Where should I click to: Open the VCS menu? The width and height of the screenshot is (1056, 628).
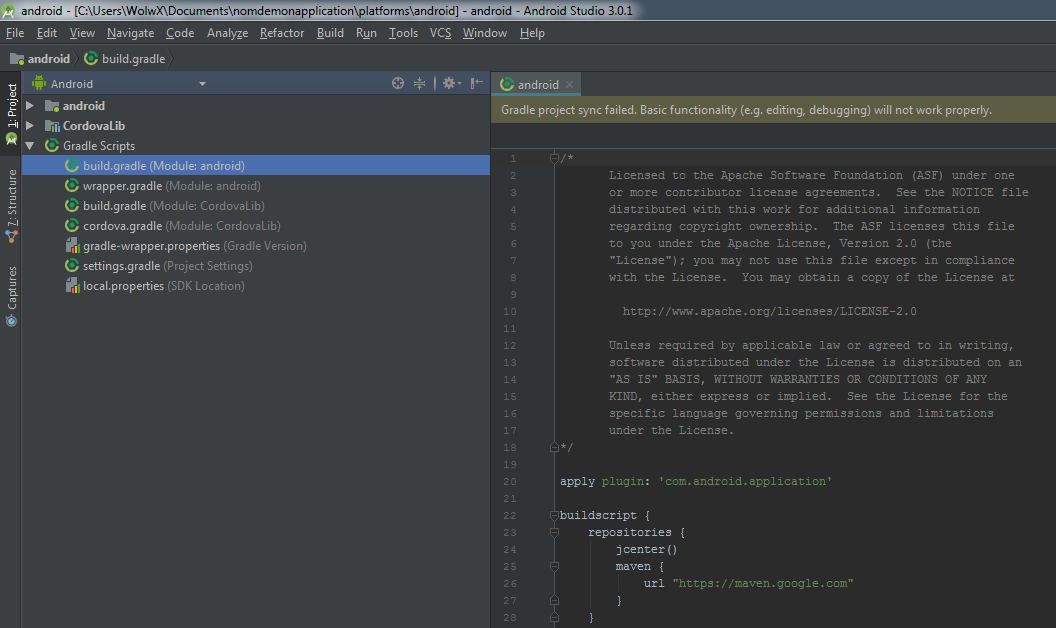click(x=440, y=33)
